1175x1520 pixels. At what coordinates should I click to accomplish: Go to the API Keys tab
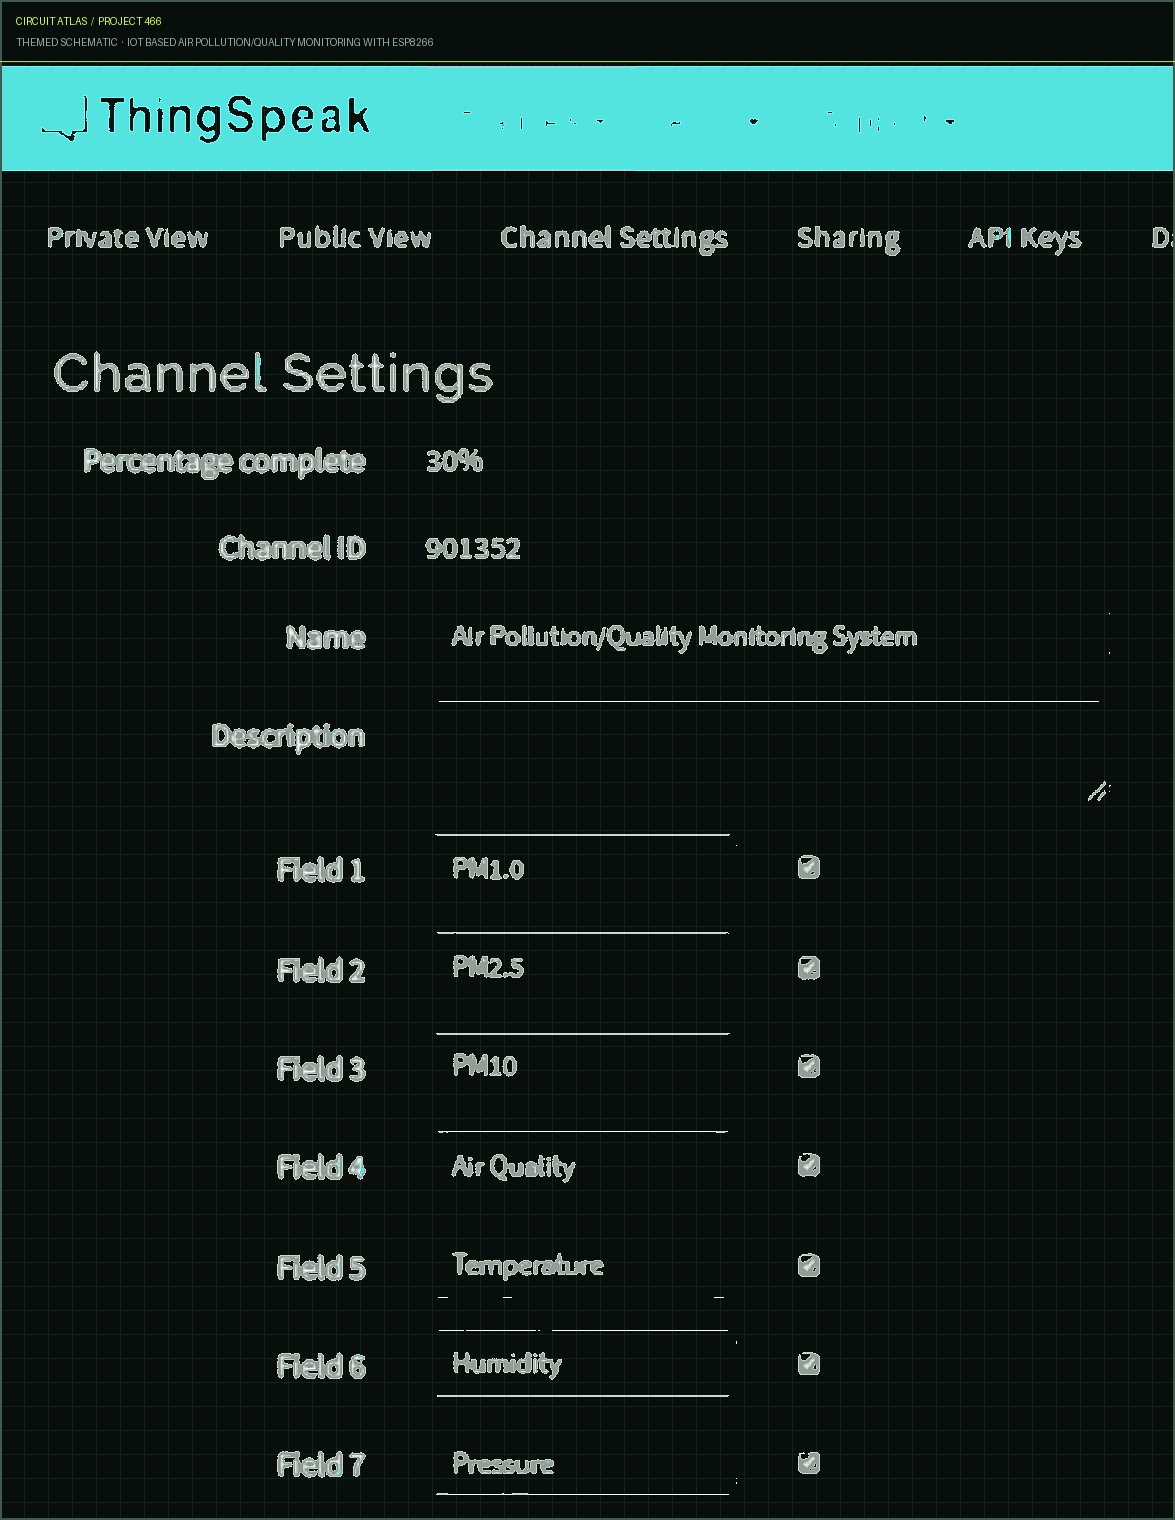(x=1024, y=238)
